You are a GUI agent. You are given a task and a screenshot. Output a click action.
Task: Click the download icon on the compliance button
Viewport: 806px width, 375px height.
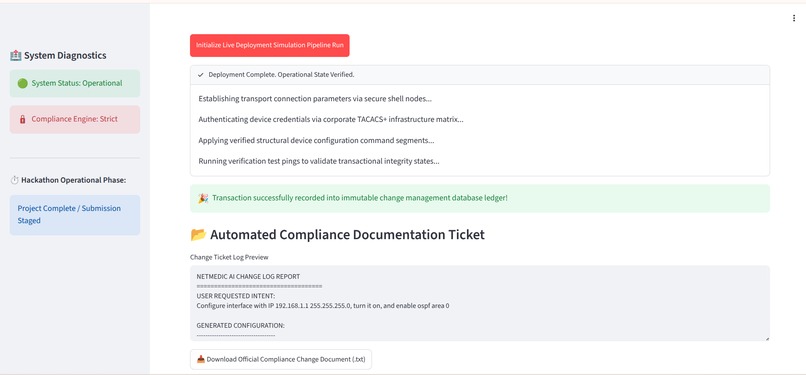coord(201,359)
